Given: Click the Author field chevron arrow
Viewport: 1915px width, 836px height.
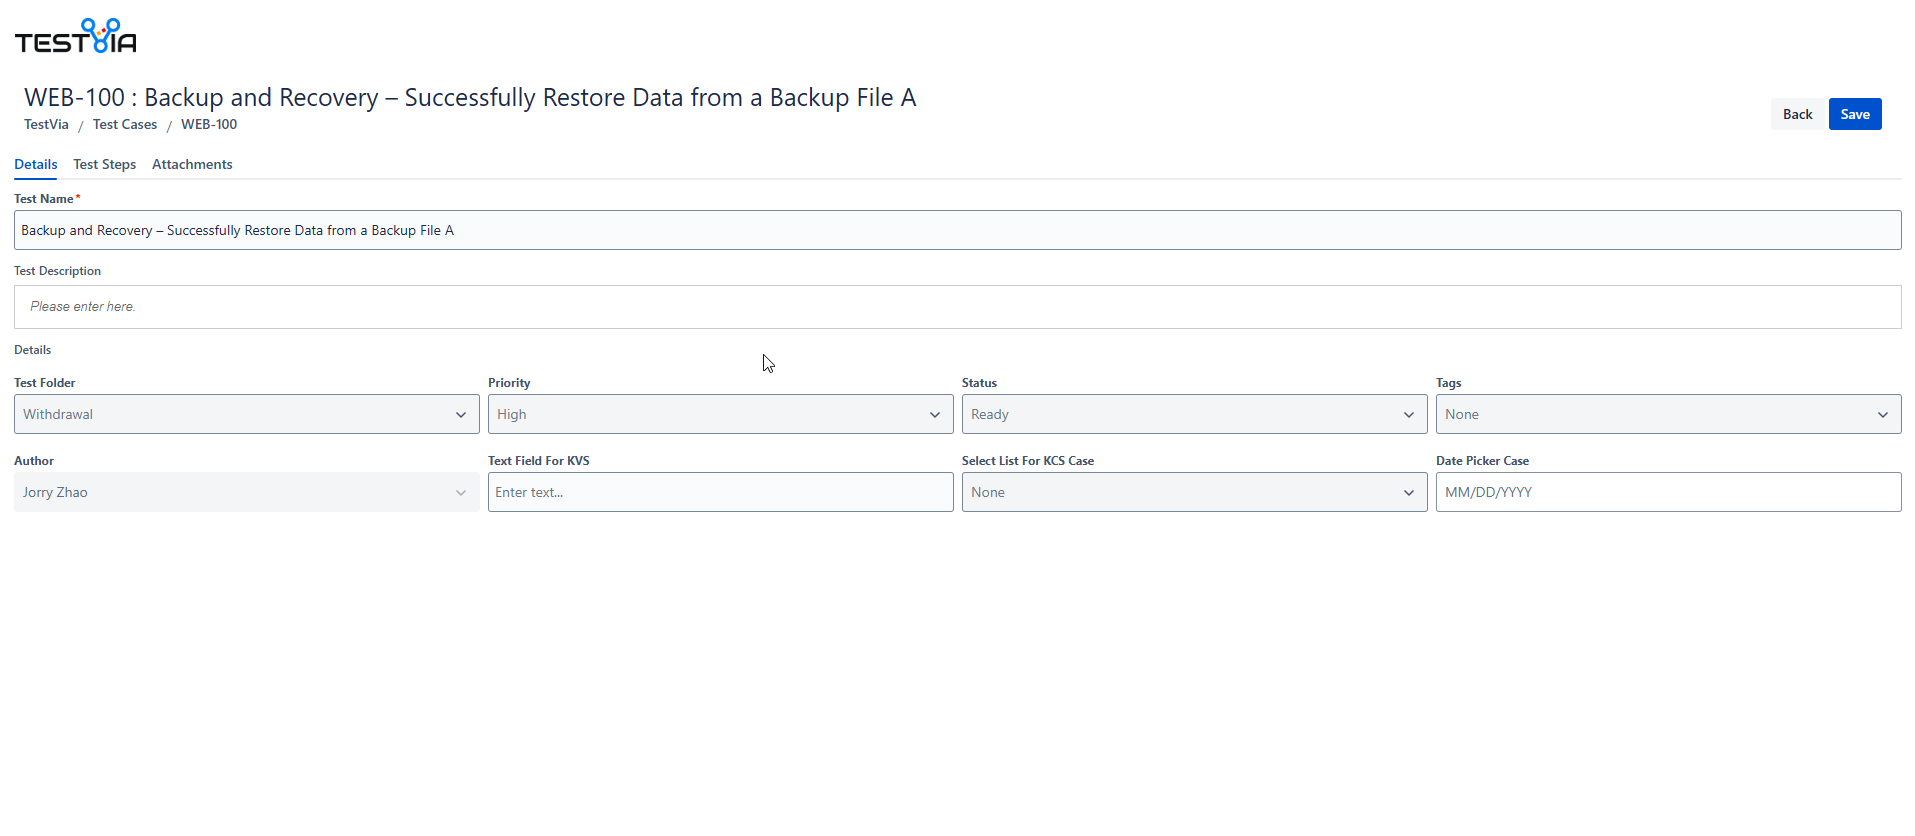Looking at the screenshot, I should (461, 493).
